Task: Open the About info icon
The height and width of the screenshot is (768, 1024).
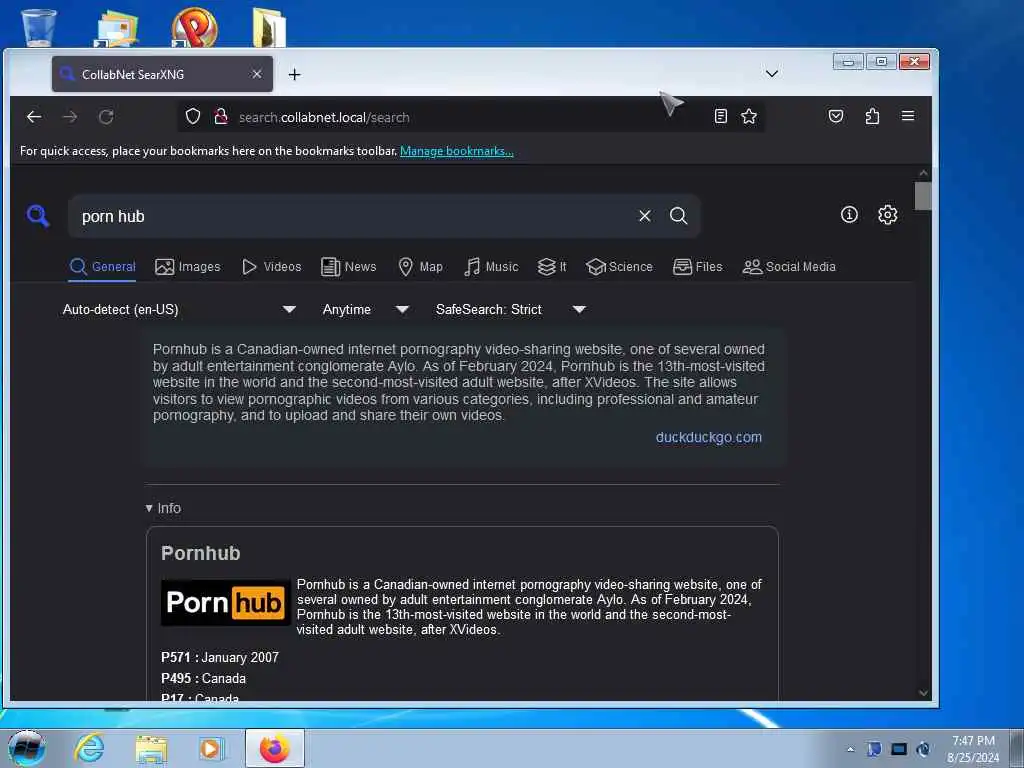Action: (849, 214)
